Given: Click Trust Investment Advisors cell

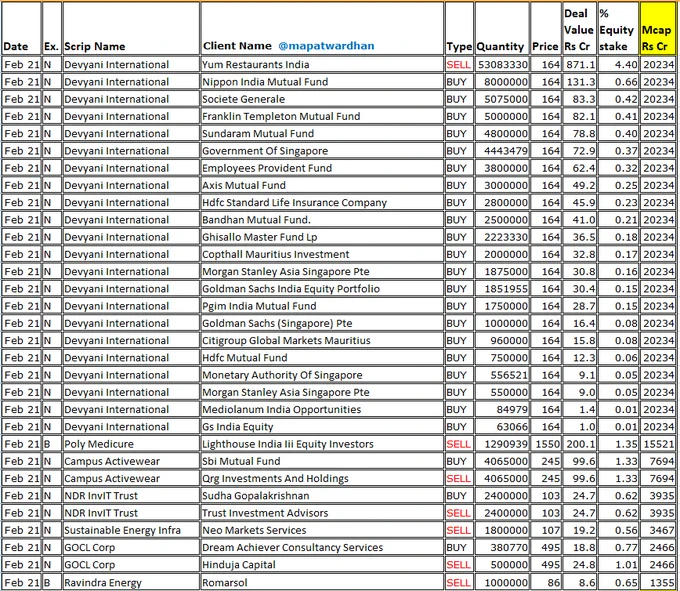Looking at the screenshot, I should (322, 513).
